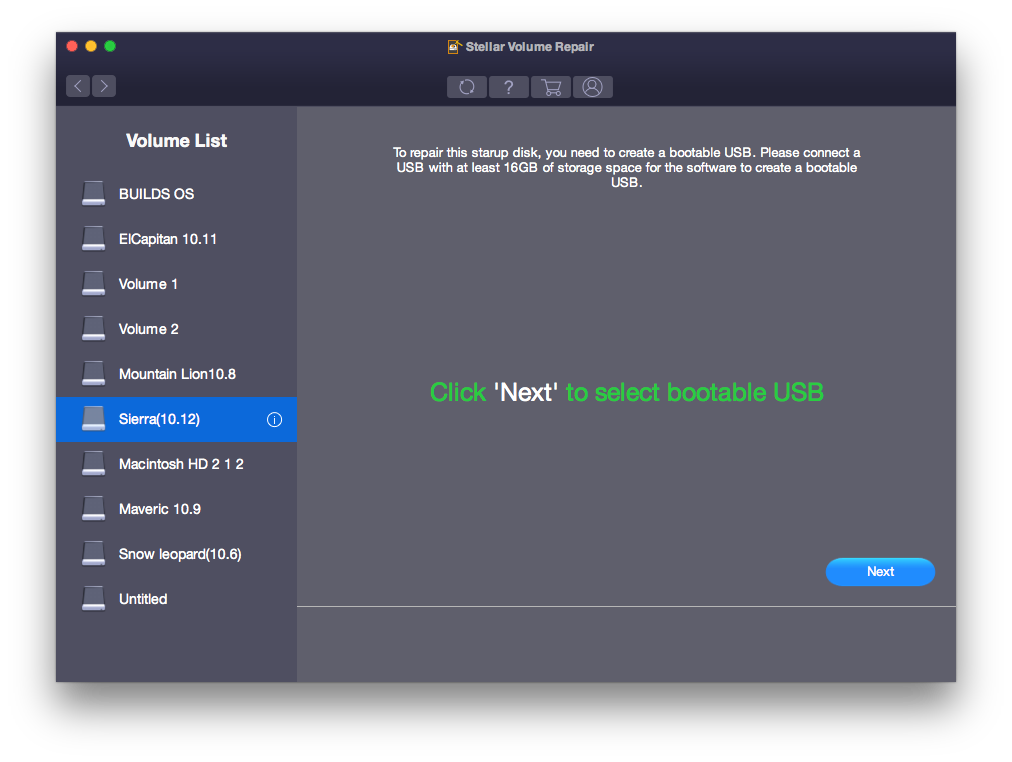The image size is (1012, 762).
Task: Click the Untitled drive icon
Action: 94,599
